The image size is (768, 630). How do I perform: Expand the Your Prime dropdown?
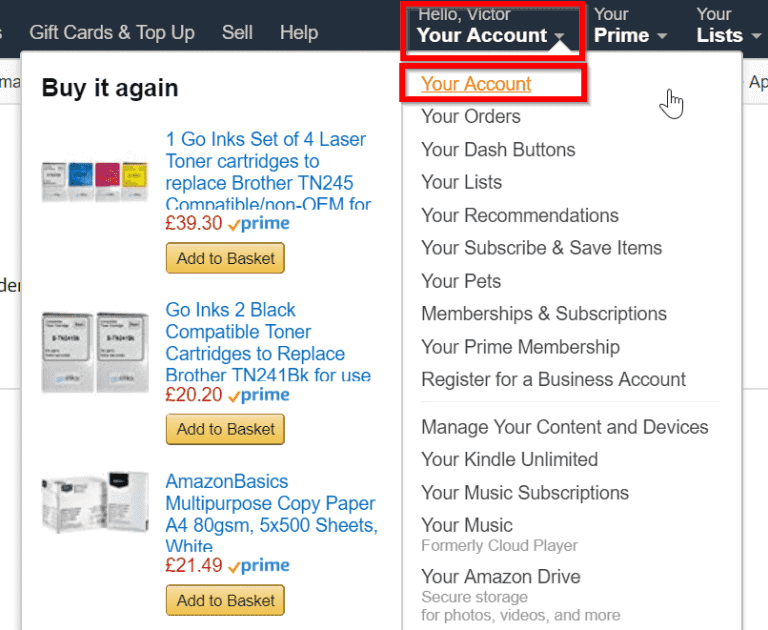[630, 25]
